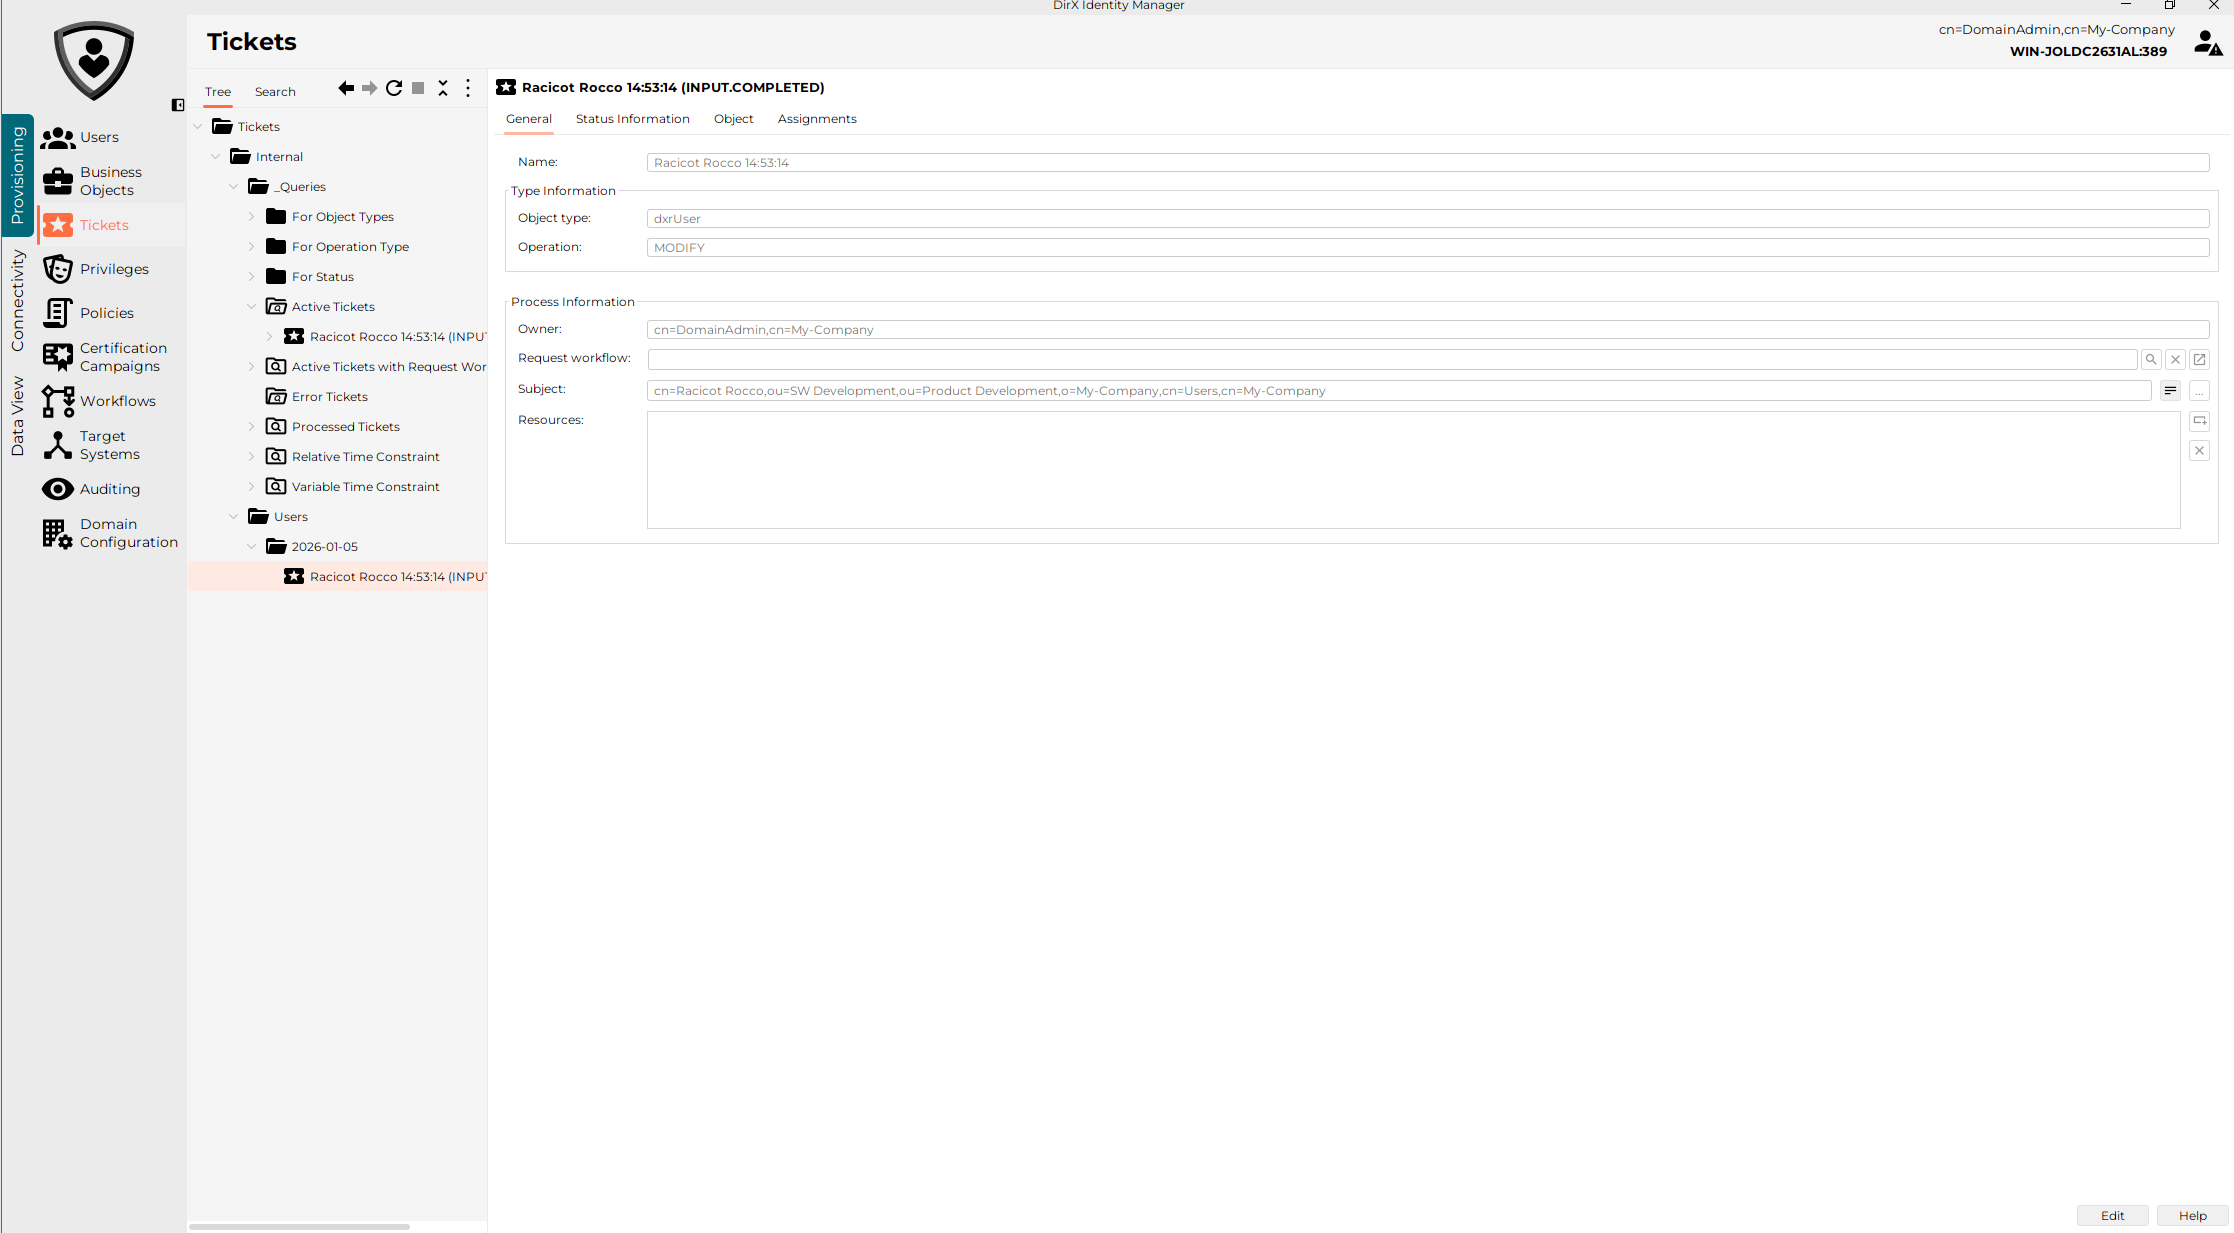The height and width of the screenshot is (1233, 2234).
Task: Click the stop toolbar icon
Action: click(418, 88)
